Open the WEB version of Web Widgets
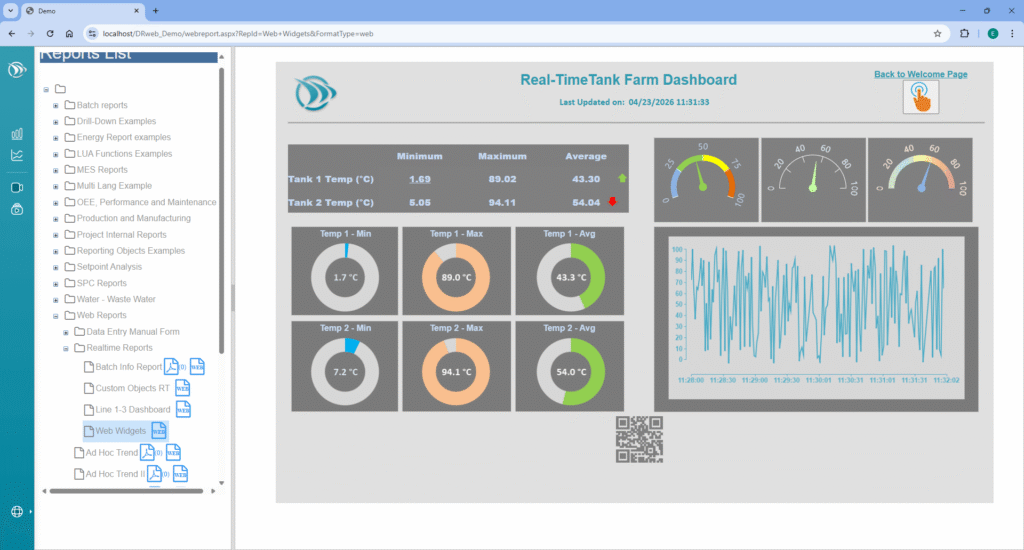 click(159, 430)
